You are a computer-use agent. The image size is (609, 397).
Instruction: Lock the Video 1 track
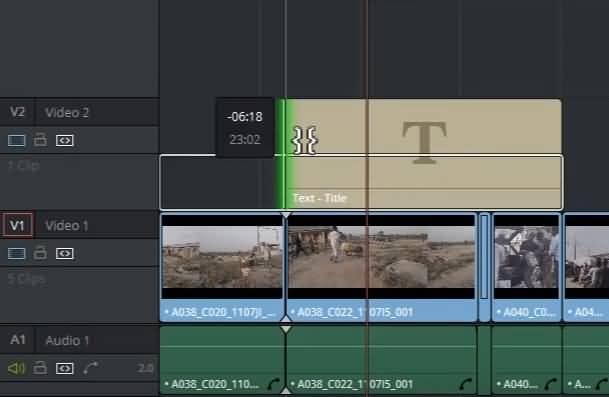(x=40, y=252)
